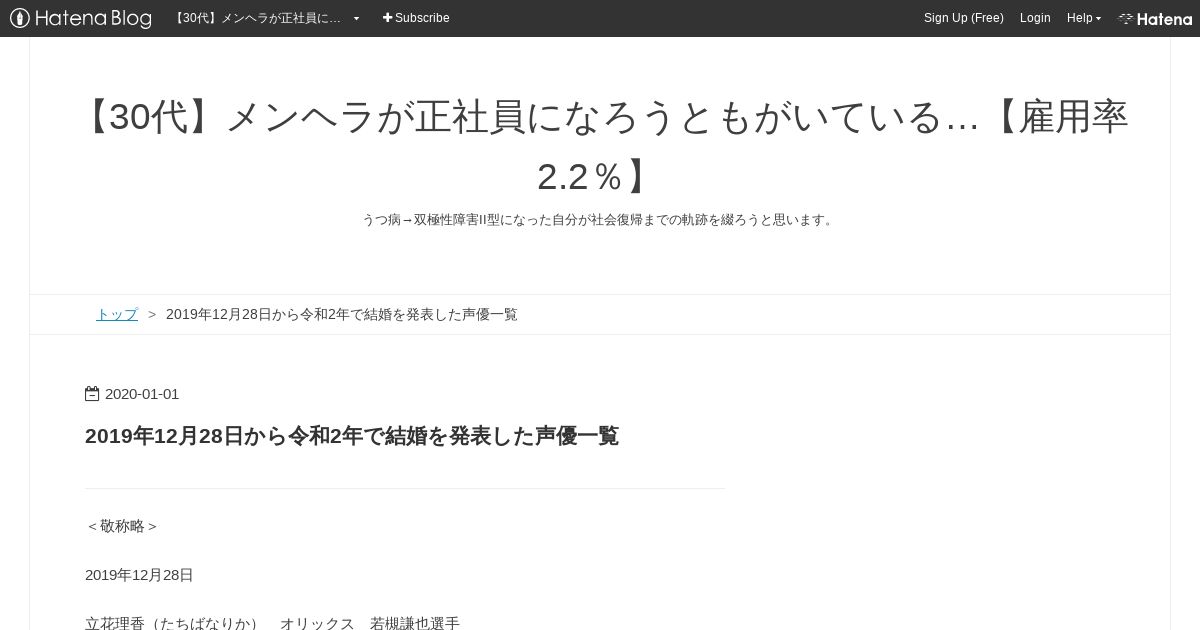Select blog name text in top bar

(257, 18)
